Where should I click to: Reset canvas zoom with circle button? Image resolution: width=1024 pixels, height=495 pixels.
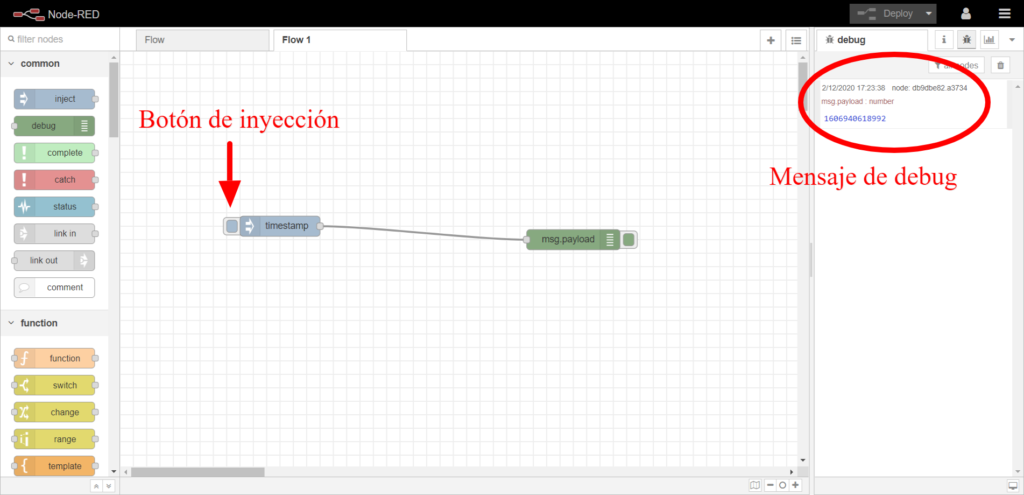(x=782, y=485)
